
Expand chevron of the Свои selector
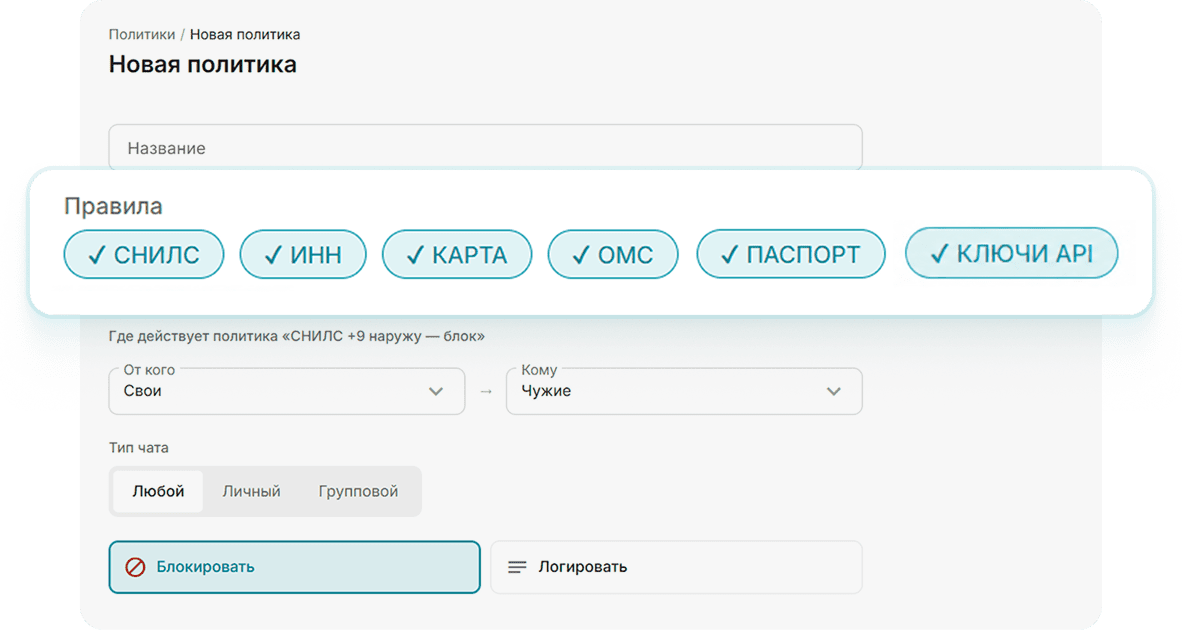(x=436, y=391)
